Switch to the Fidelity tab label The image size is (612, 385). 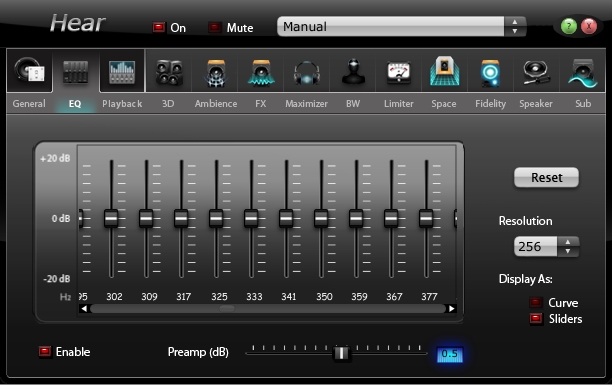(x=491, y=103)
